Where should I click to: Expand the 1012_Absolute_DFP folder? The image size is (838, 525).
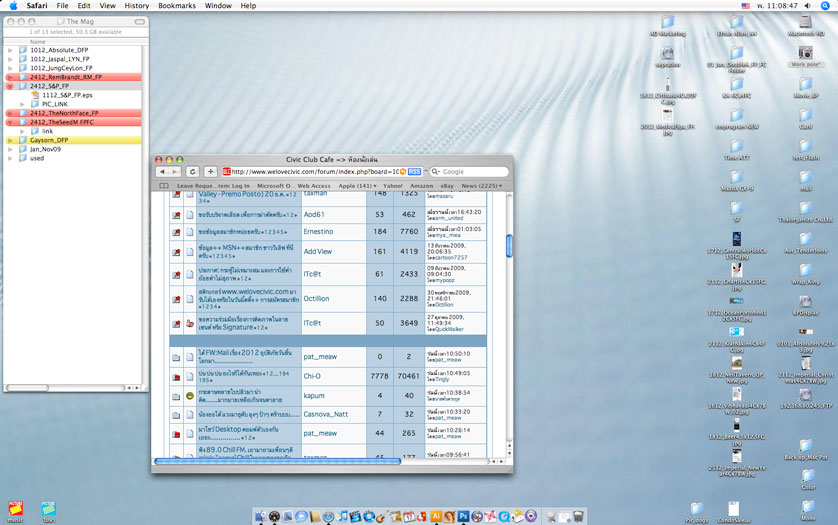point(10,50)
